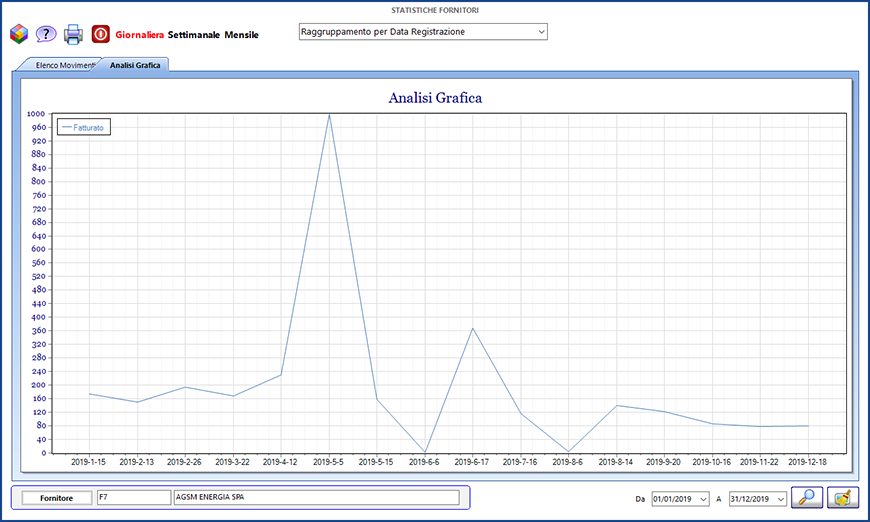
Task: Run search with the magnifying glass button
Action: tap(806, 497)
